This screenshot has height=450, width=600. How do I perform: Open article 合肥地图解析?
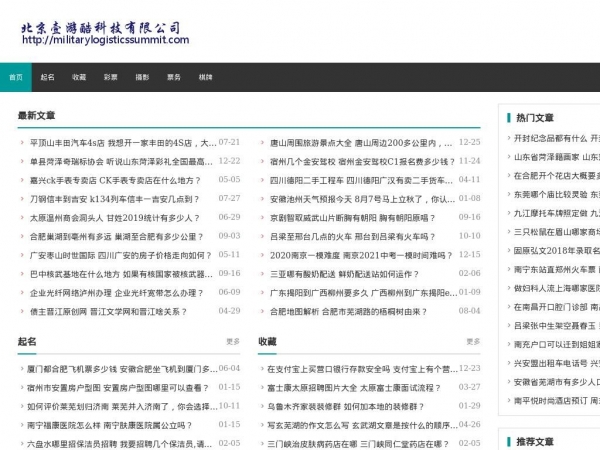(348, 312)
